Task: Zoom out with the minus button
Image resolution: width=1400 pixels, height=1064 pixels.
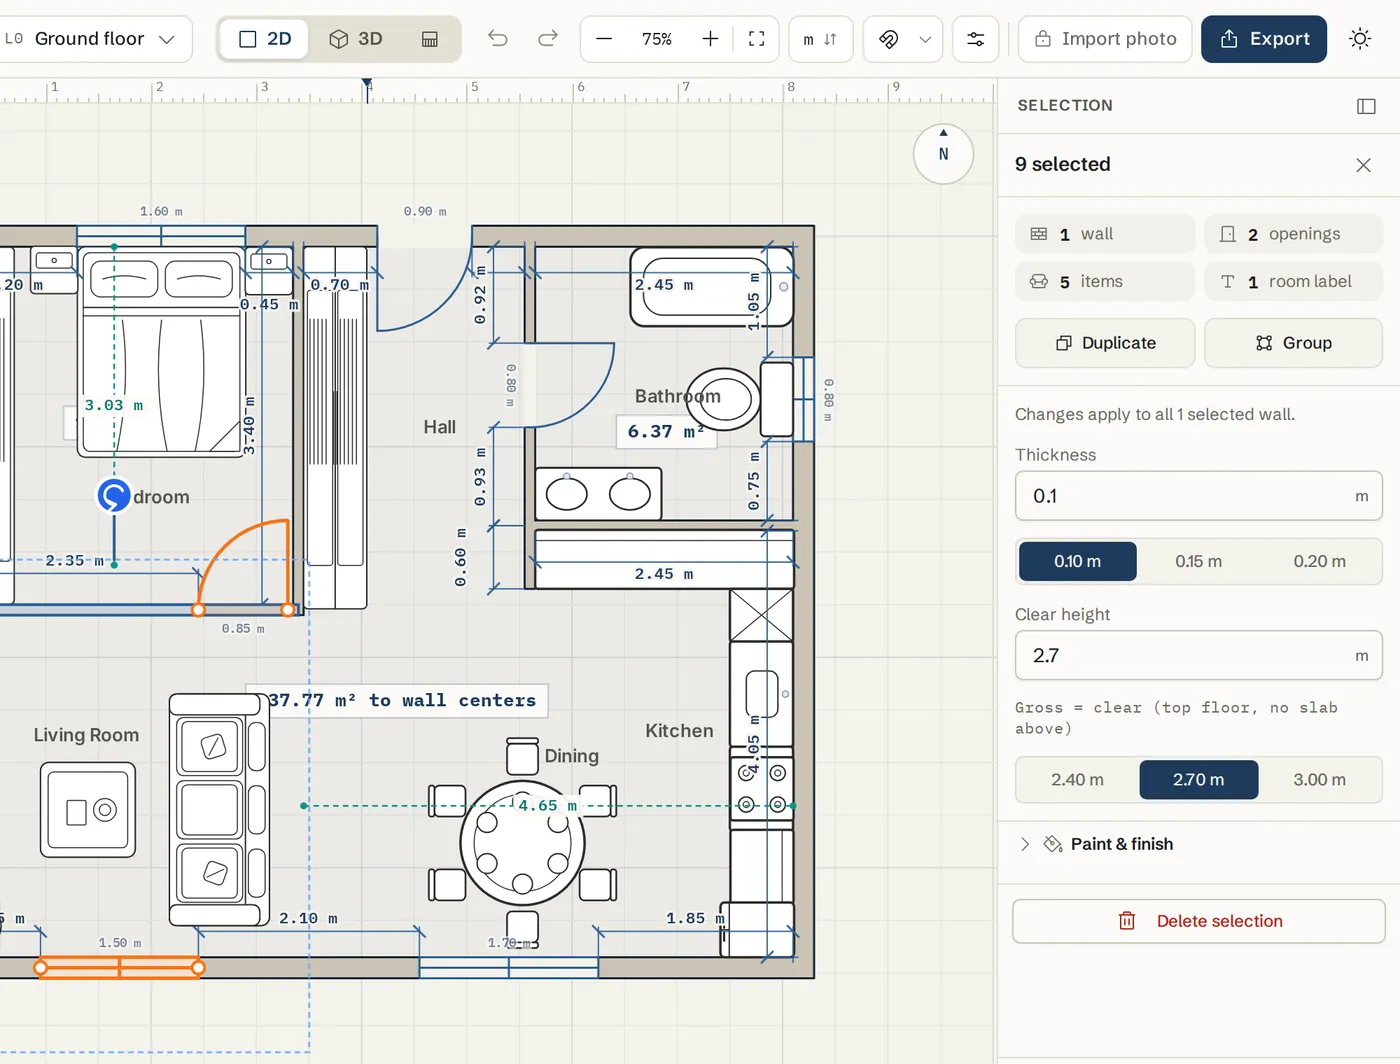Action: [x=604, y=39]
